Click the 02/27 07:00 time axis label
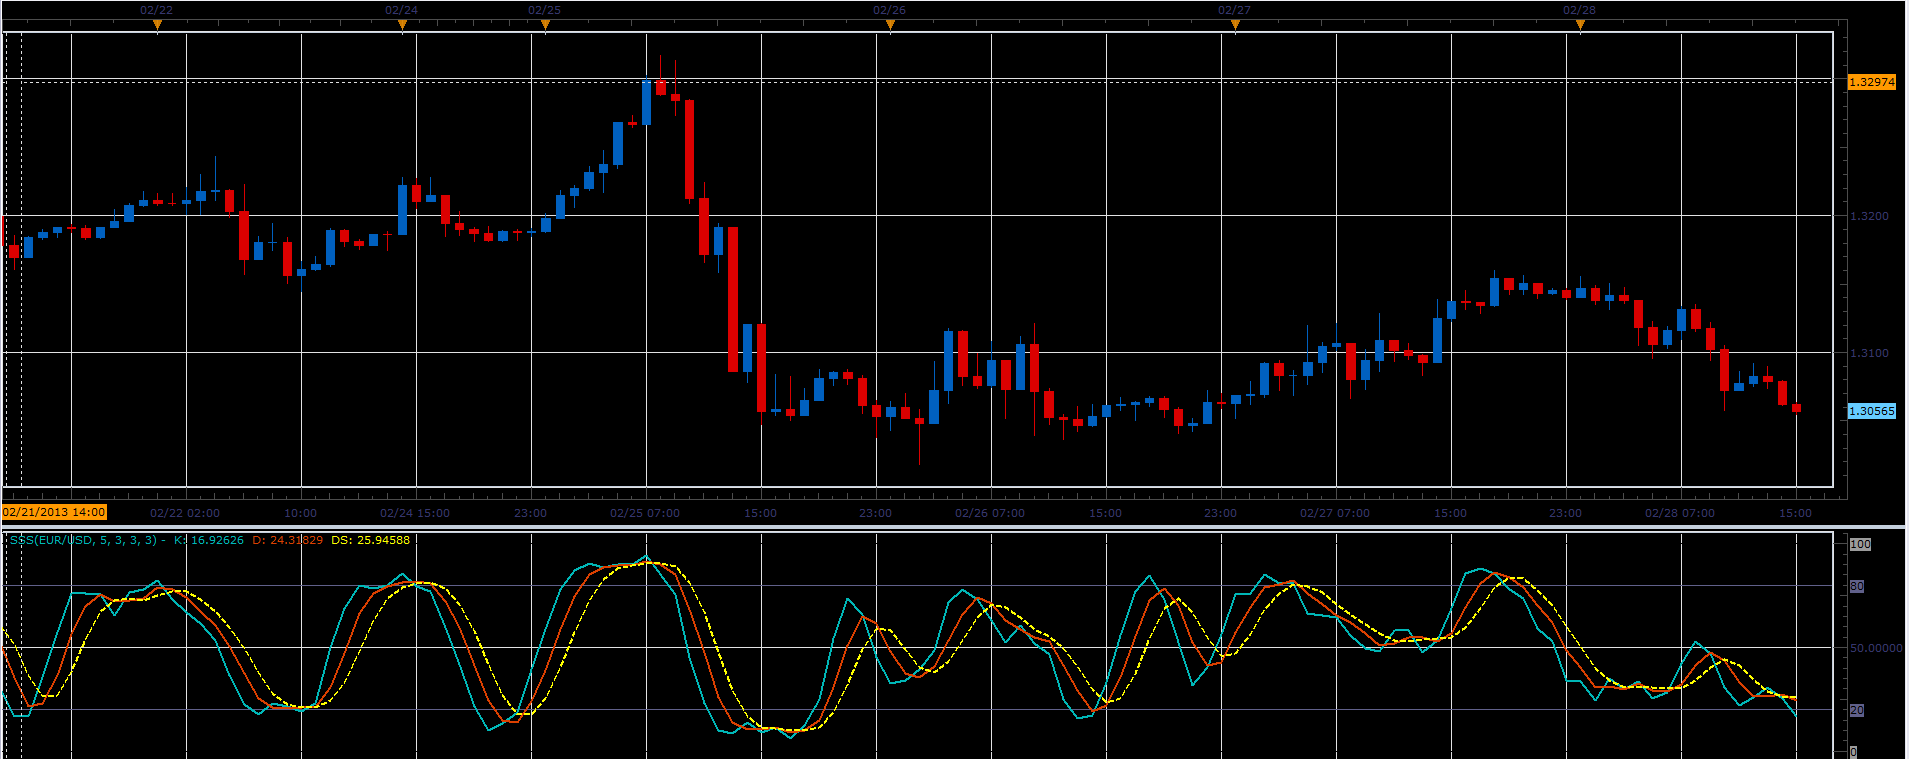1909x759 pixels. click(x=1335, y=513)
